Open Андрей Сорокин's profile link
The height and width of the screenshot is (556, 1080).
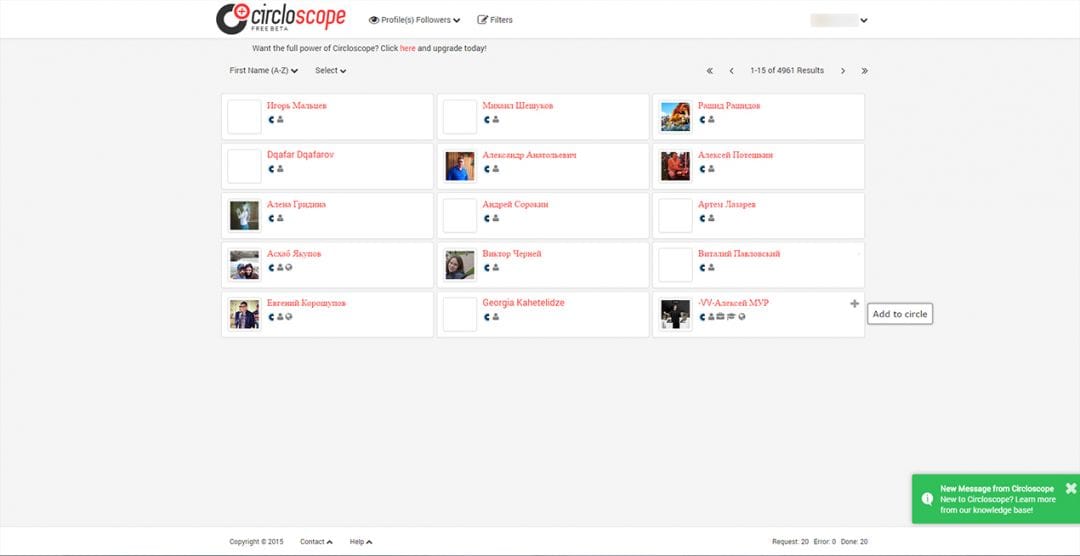click(x=515, y=205)
